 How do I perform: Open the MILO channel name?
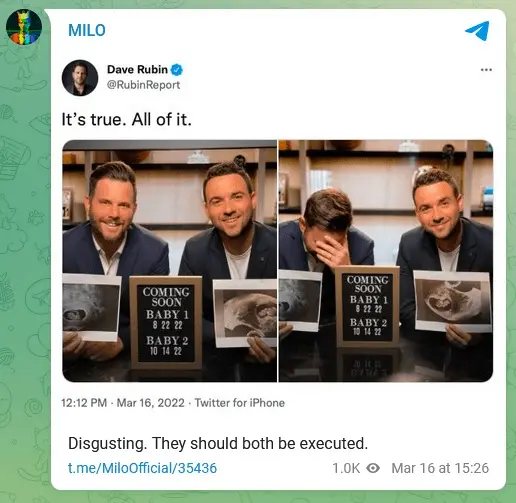pyautogui.click(x=87, y=30)
